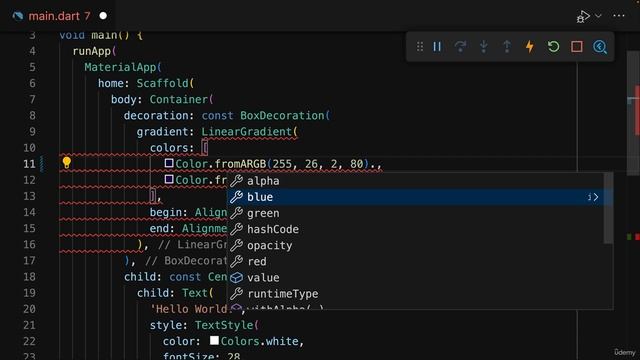
Task: Click the Step Into debug arrow
Action: click(x=484, y=47)
